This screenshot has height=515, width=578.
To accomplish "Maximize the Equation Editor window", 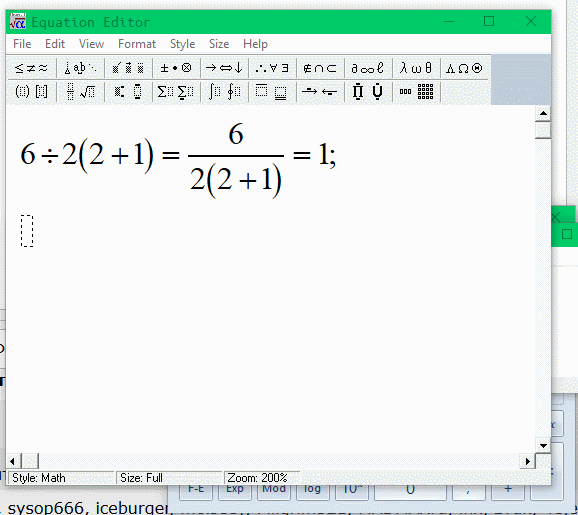I will pyautogui.click(x=489, y=21).
